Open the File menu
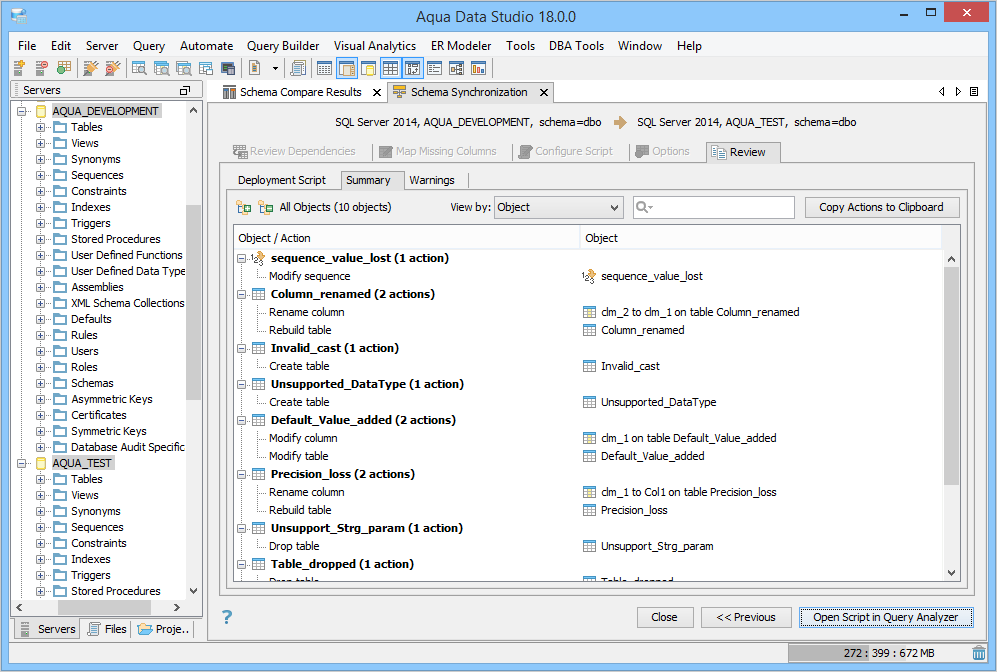The width and height of the screenshot is (997, 672). [x=27, y=46]
